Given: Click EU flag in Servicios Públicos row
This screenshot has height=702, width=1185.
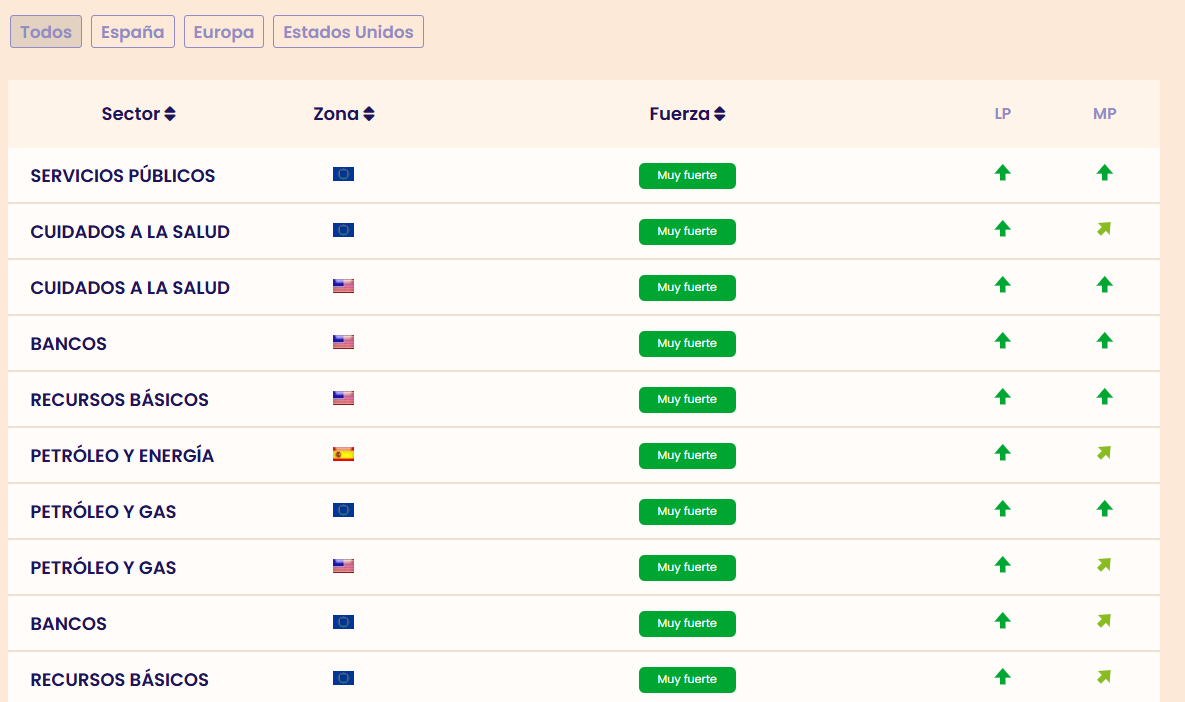Looking at the screenshot, I should tap(343, 174).
